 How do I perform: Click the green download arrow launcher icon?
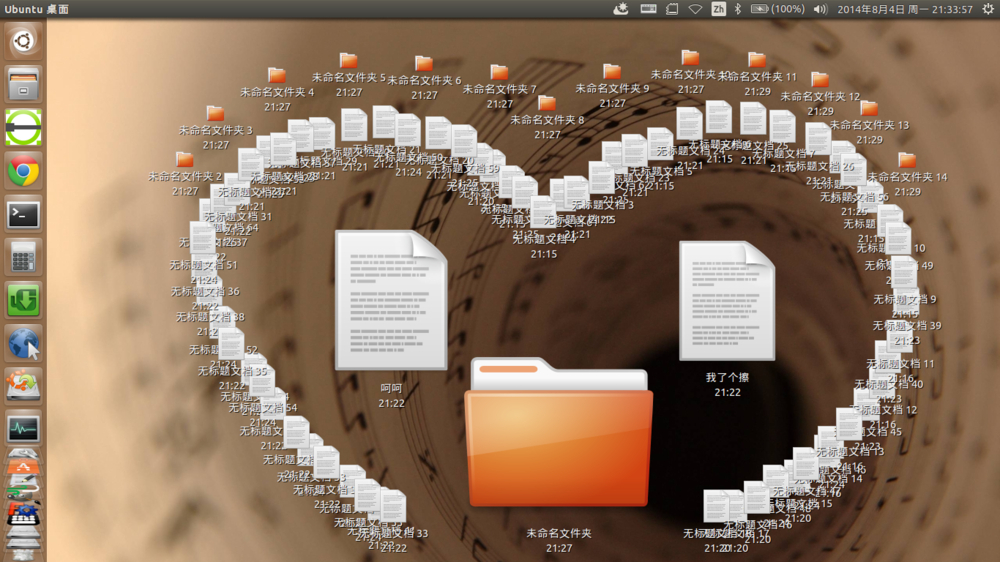(23, 299)
